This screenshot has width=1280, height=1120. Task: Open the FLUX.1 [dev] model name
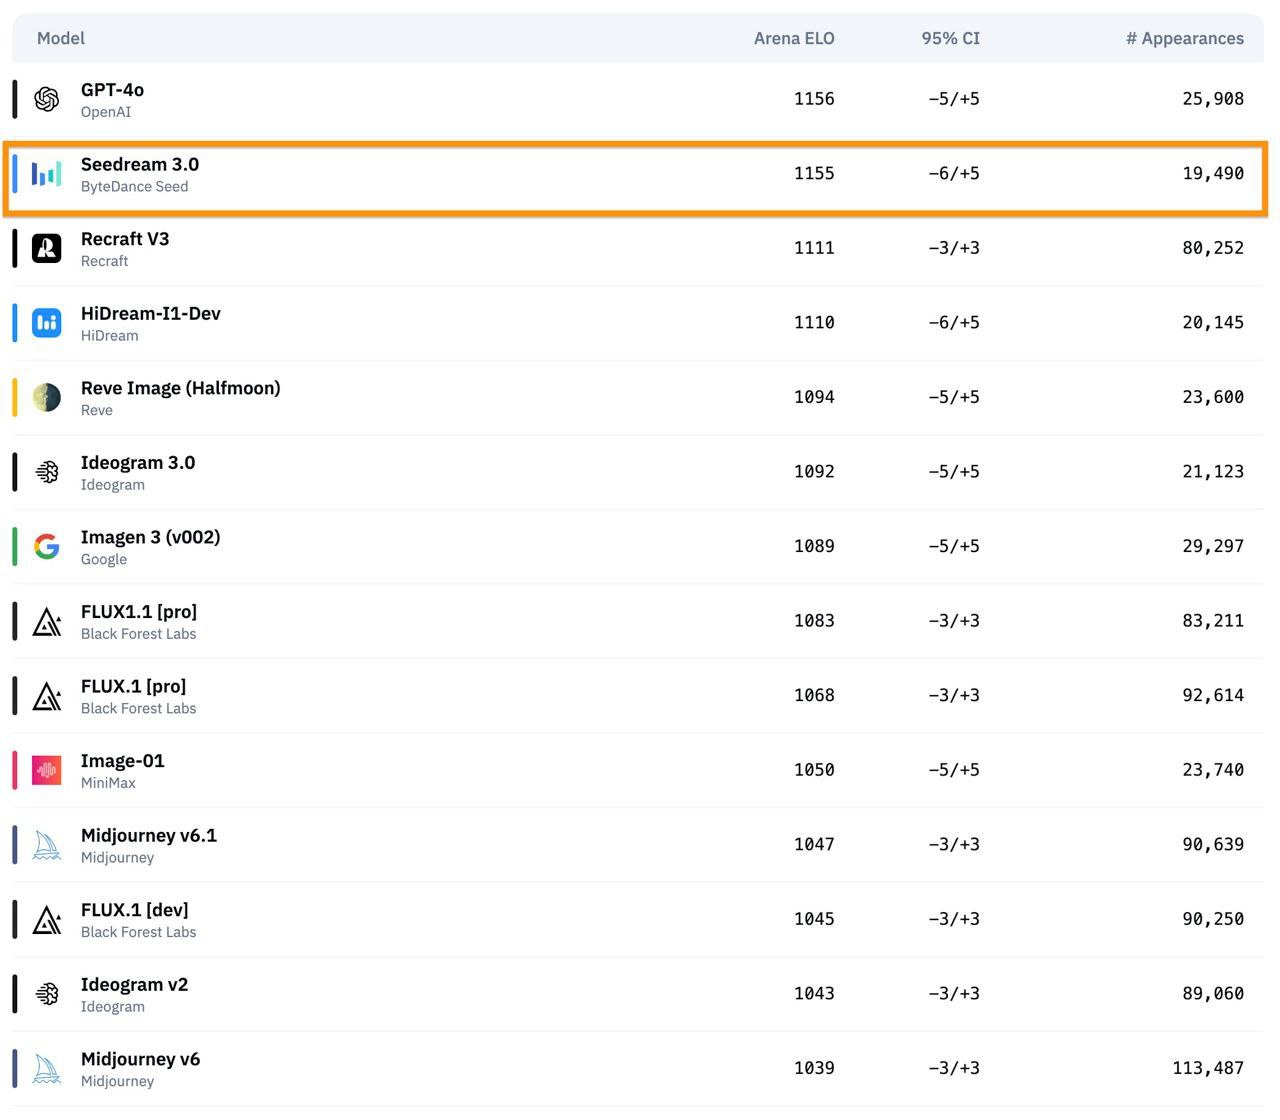(135, 910)
